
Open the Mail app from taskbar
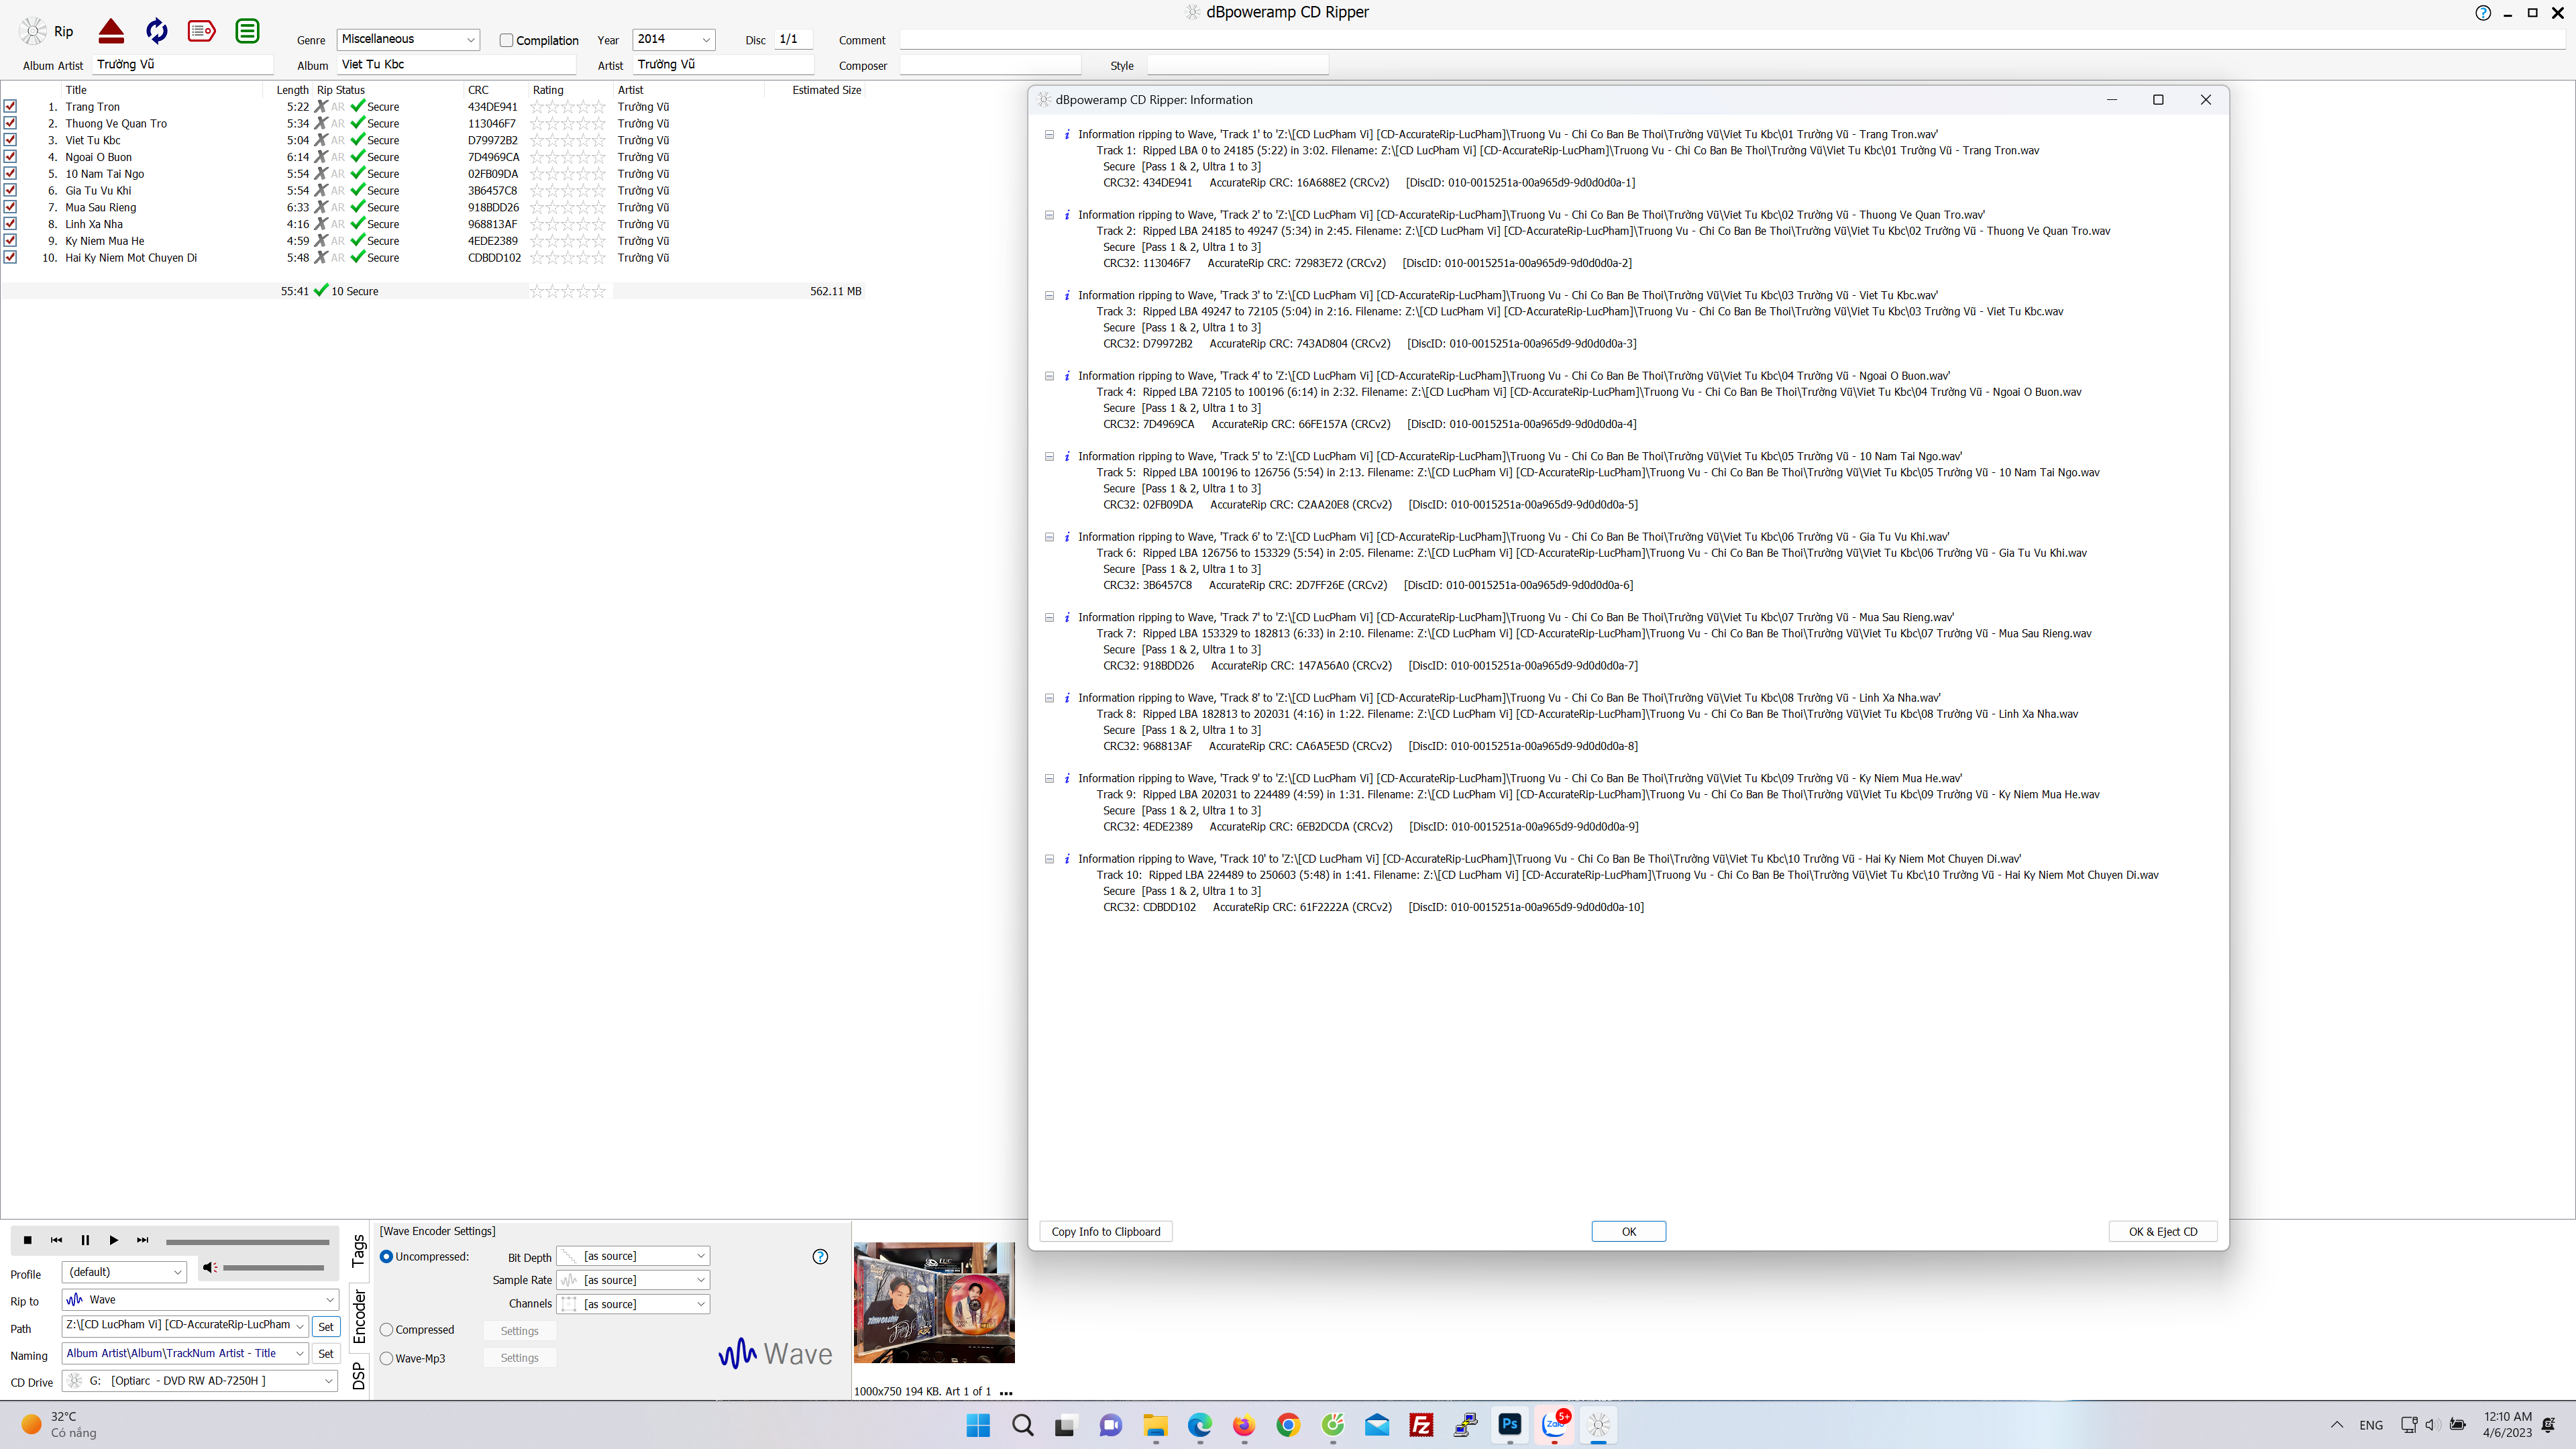pyautogui.click(x=1377, y=1425)
